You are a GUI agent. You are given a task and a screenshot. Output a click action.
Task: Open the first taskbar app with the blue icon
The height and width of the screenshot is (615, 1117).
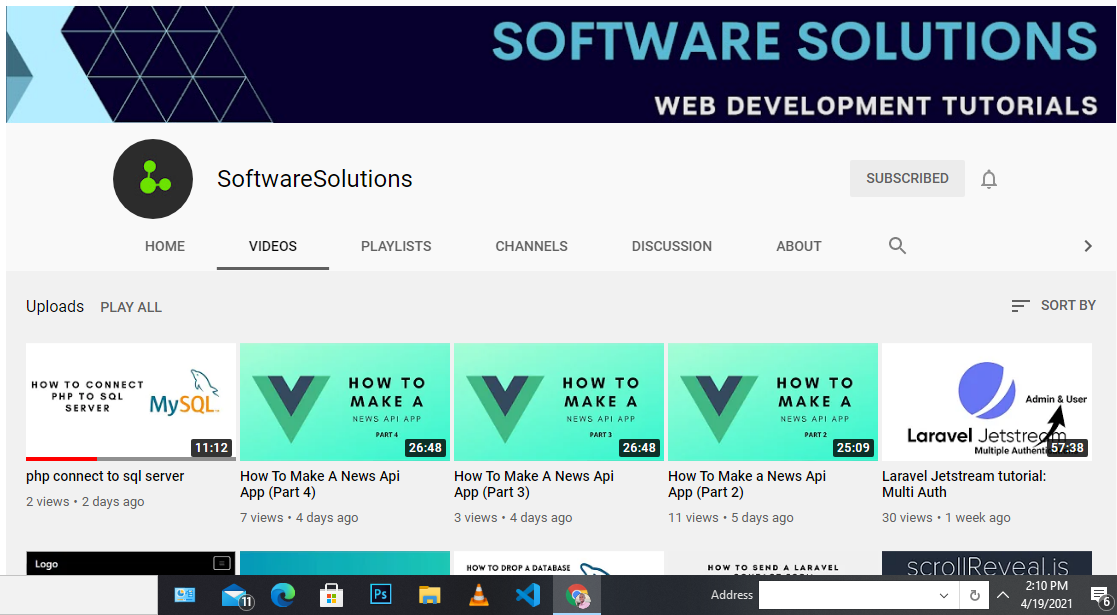point(185,595)
